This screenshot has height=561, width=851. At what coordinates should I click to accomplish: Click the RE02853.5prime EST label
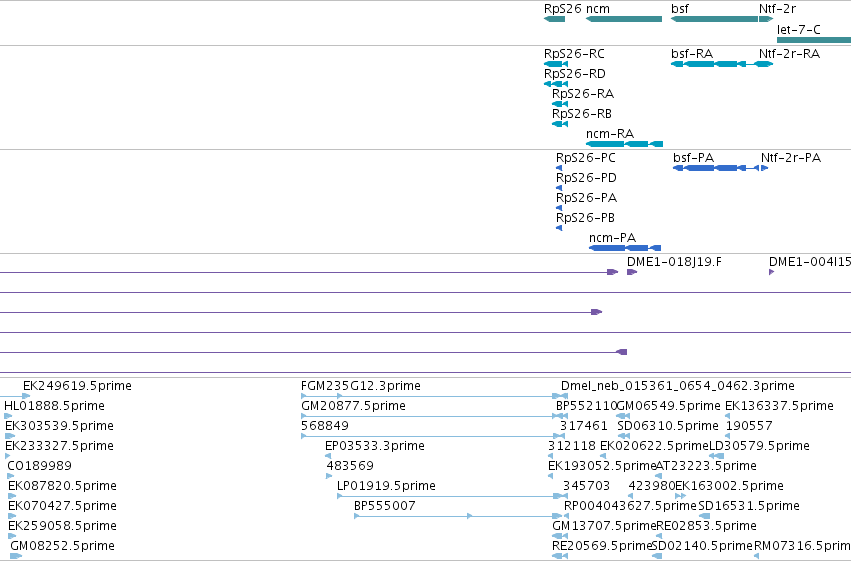tap(706, 526)
